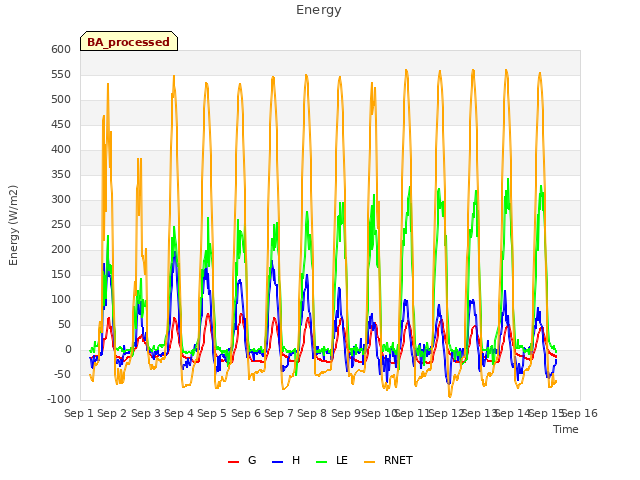Image resolution: width=640 pixels, height=480 pixels.
Task: Click the -50 y-axis tick label
Action: pos(61,375)
